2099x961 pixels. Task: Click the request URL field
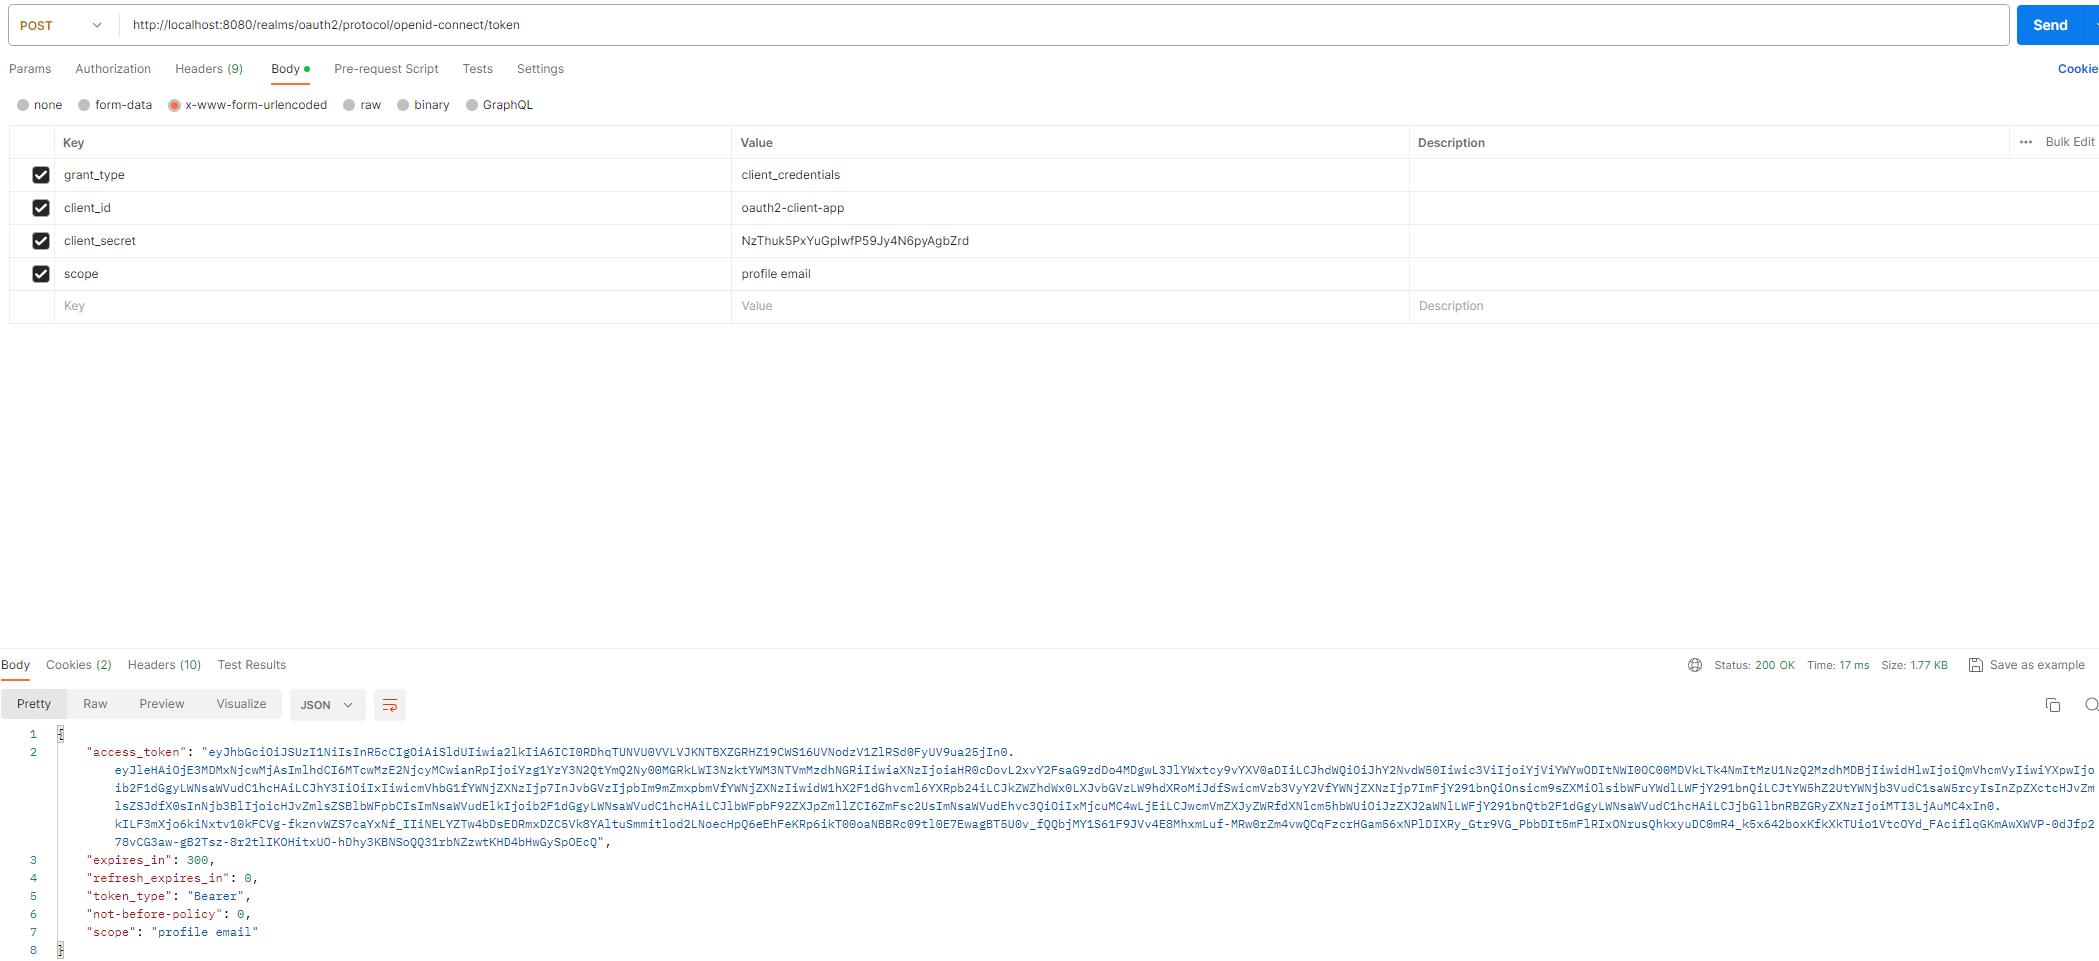(x=1062, y=25)
